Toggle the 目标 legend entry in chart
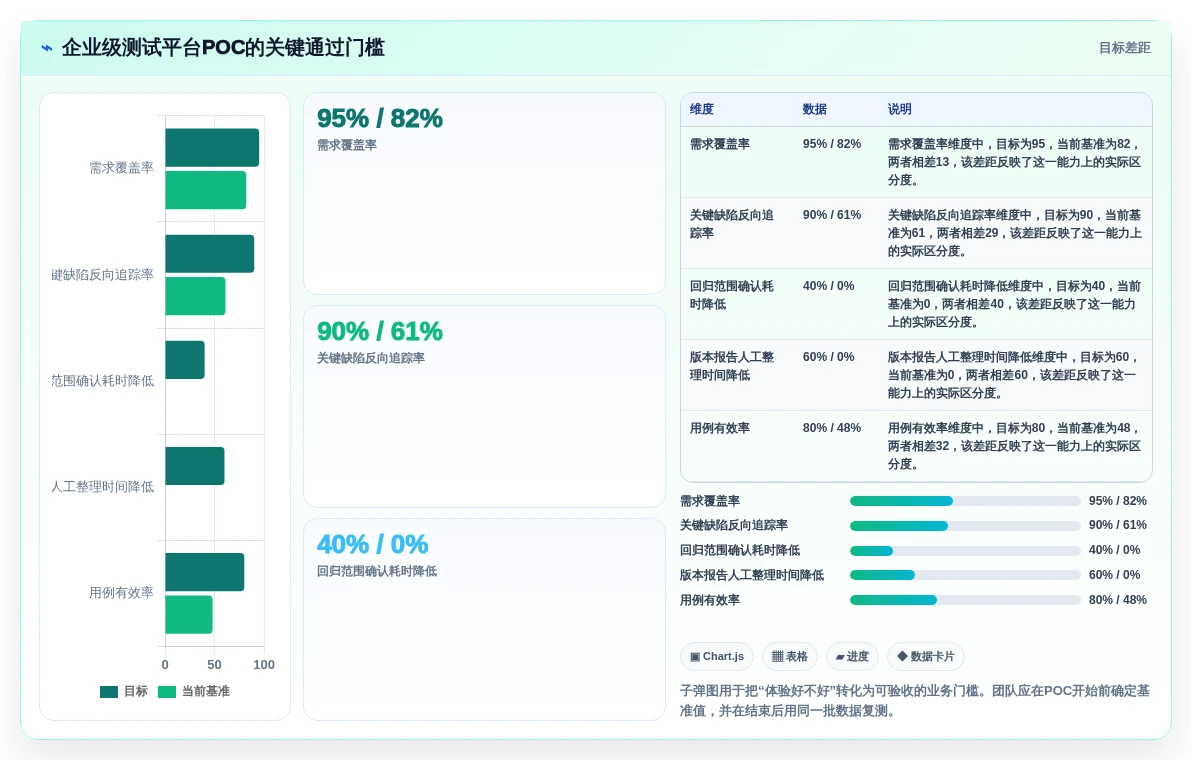 123,692
